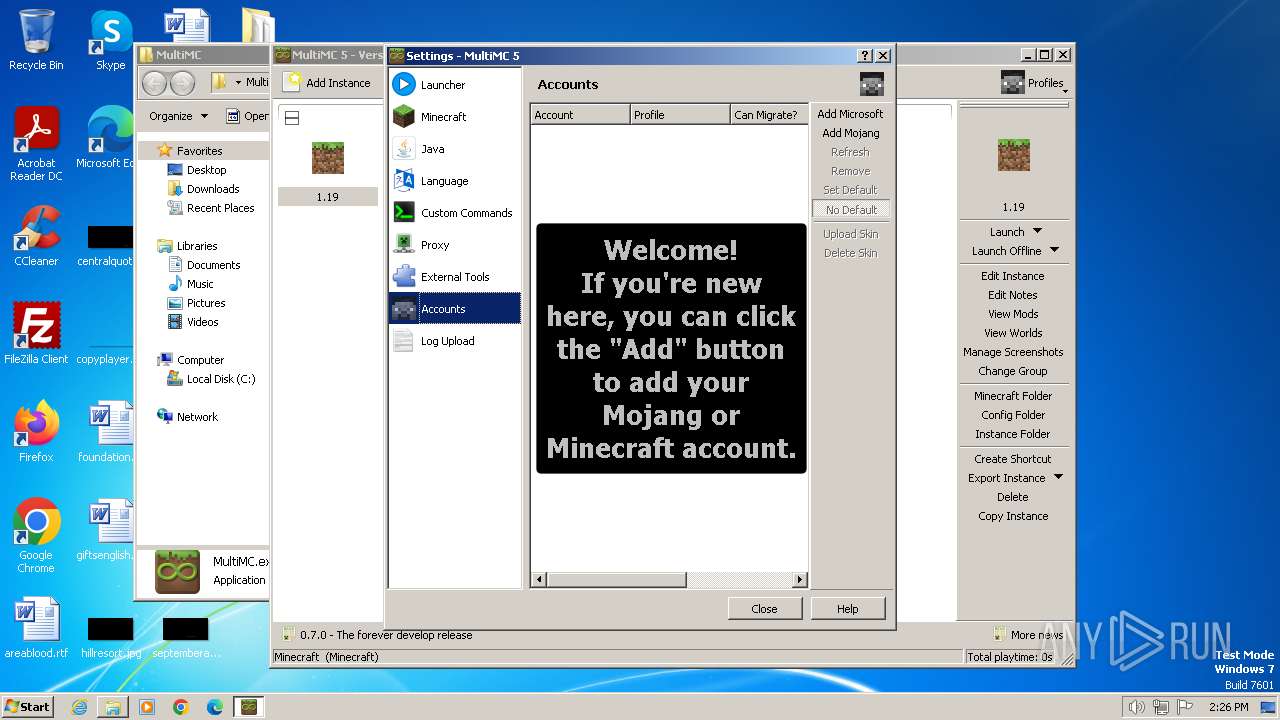Click Explorer back navigation button
This screenshot has height=720, width=1280.
155,83
